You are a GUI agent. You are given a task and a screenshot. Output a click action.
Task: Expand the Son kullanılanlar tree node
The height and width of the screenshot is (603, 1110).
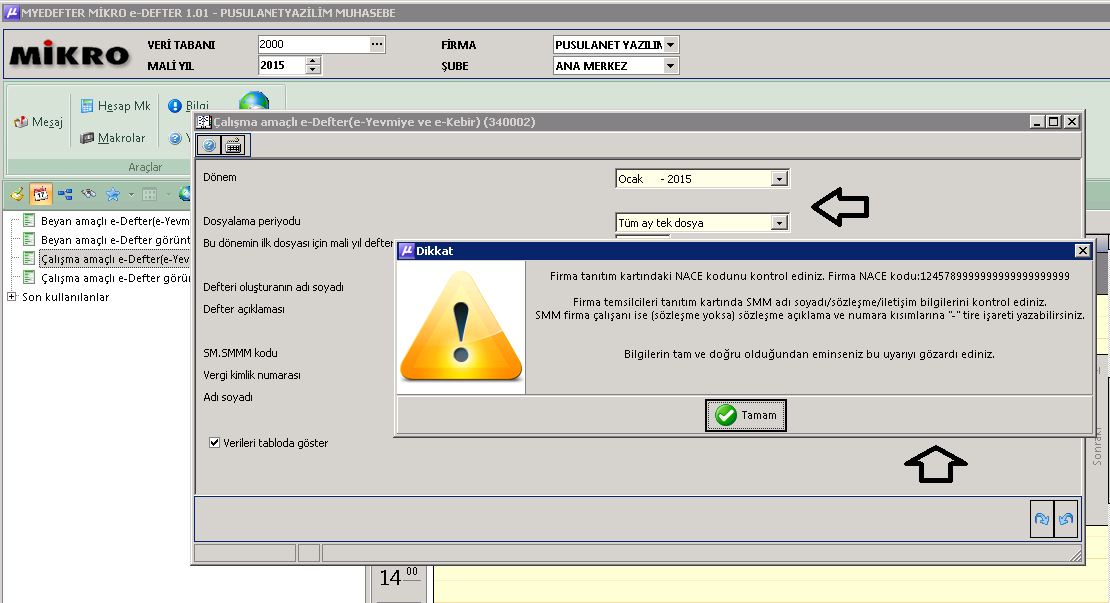click(11, 297)
